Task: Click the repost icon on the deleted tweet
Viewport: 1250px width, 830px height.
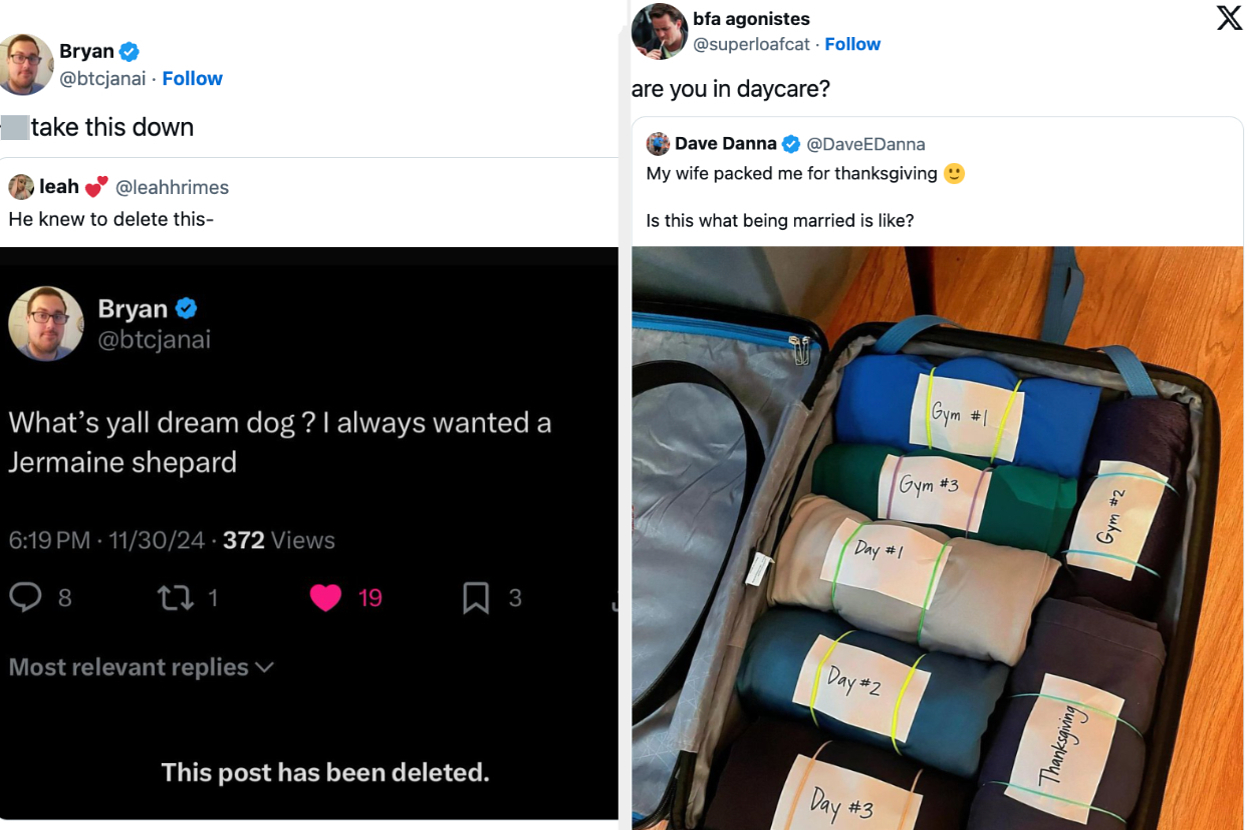Action: click(x=175, y=597)
